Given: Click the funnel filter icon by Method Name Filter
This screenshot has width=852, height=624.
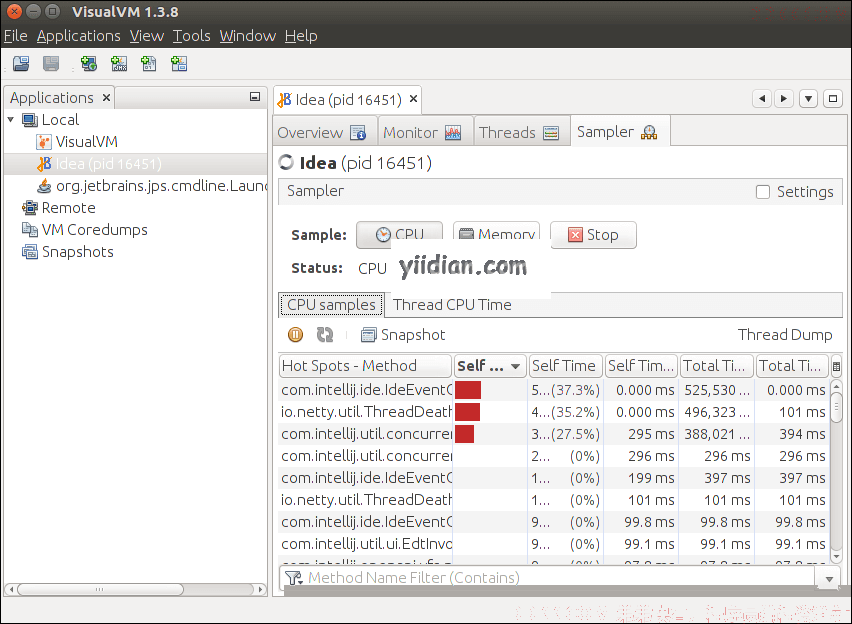Looking at the screenshot, I should 293,578.
